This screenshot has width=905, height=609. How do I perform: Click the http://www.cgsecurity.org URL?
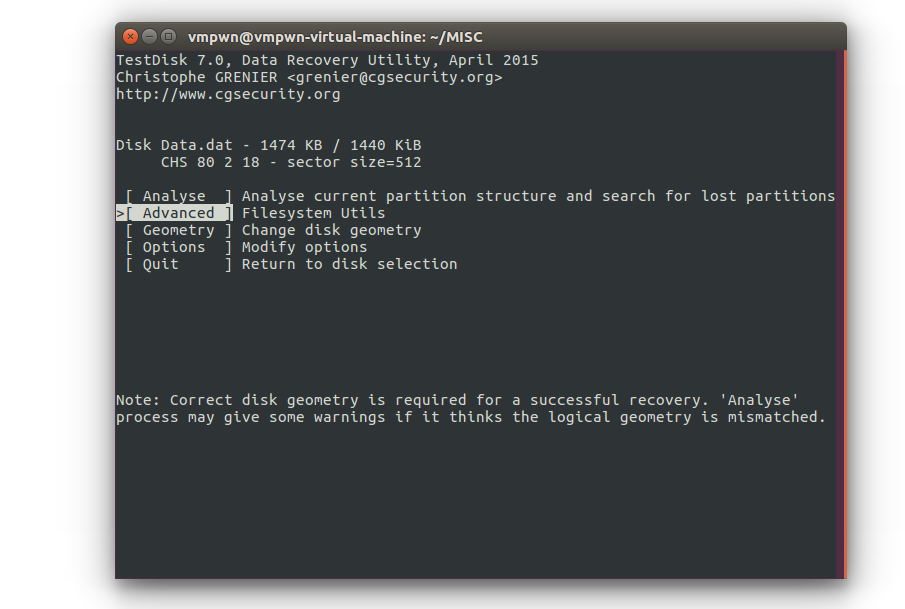(x=229, y=94)
